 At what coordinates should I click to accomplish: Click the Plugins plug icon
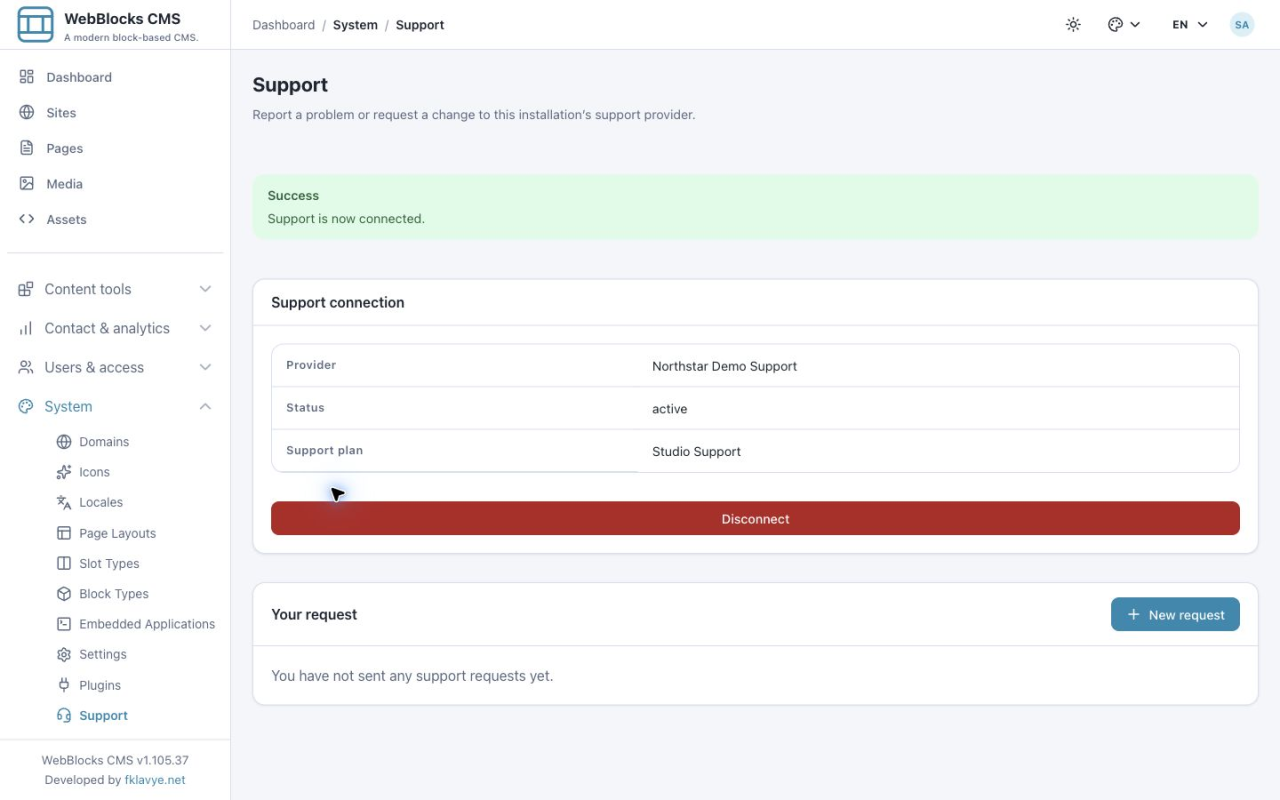pos(64,685)
